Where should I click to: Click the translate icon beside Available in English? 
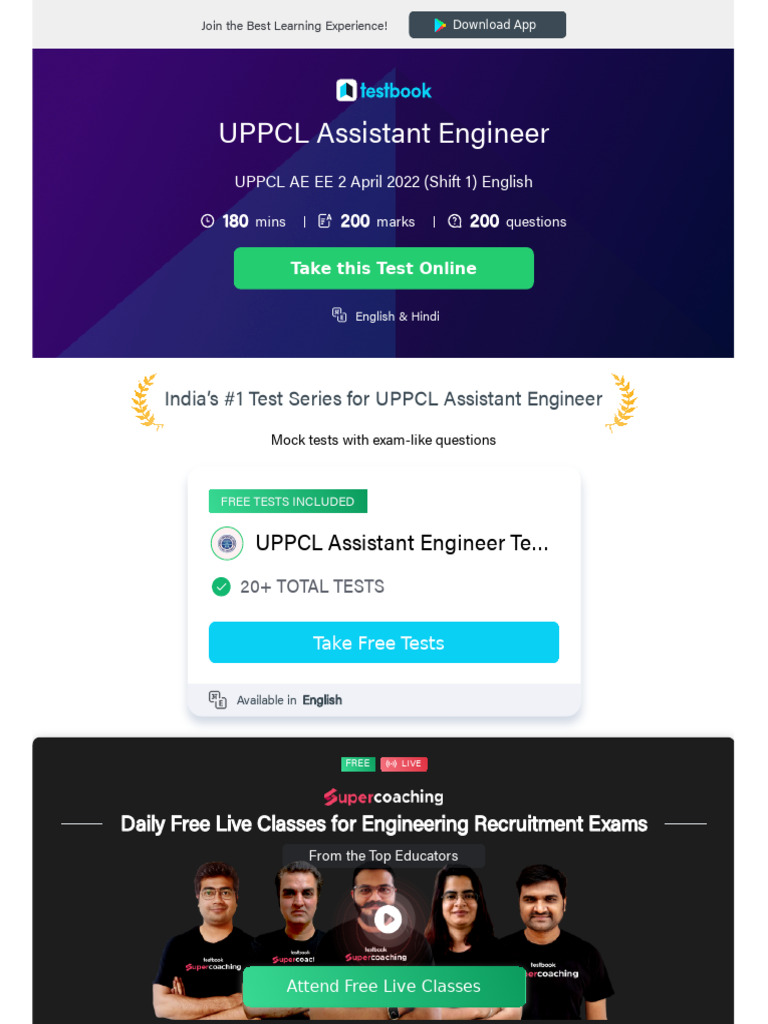click(x=218, y=700)
